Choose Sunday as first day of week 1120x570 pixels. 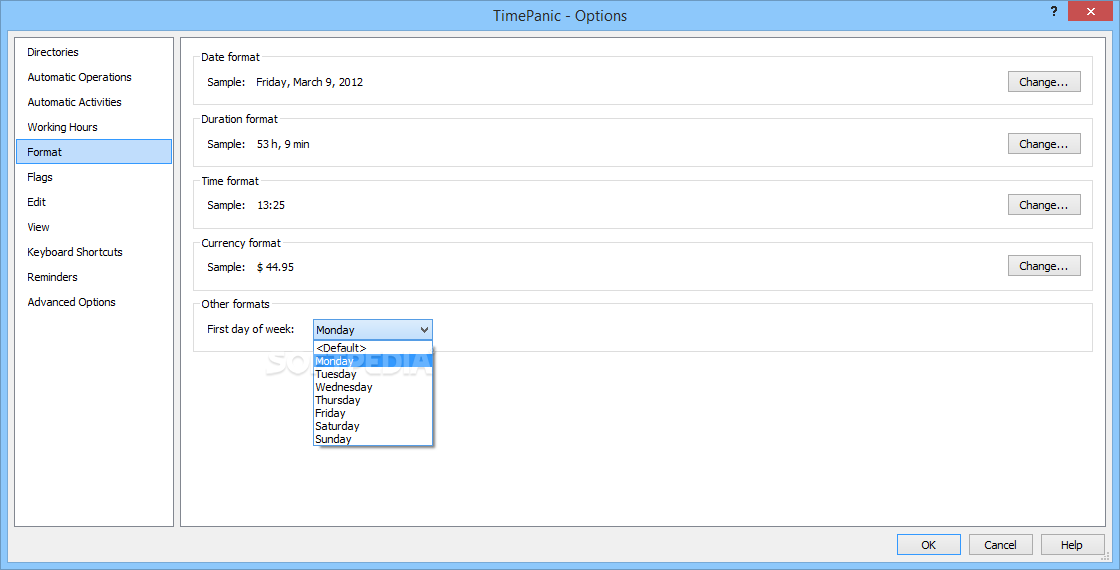373,439
